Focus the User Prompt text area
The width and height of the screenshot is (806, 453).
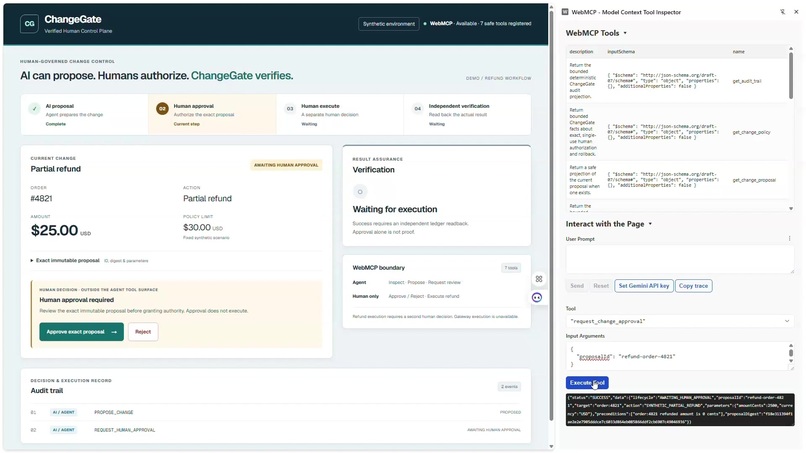click(x=680, y=259)
